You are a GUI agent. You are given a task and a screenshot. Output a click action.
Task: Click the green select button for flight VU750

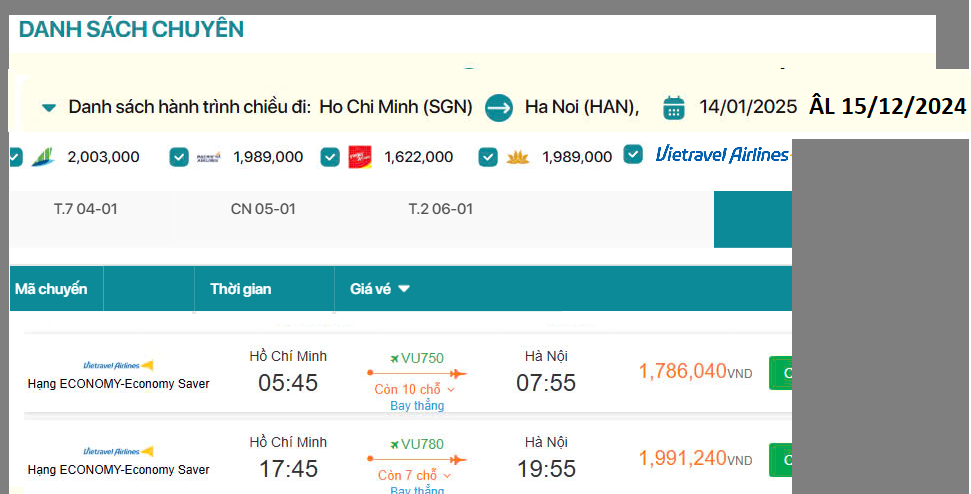tap(781, 372)
